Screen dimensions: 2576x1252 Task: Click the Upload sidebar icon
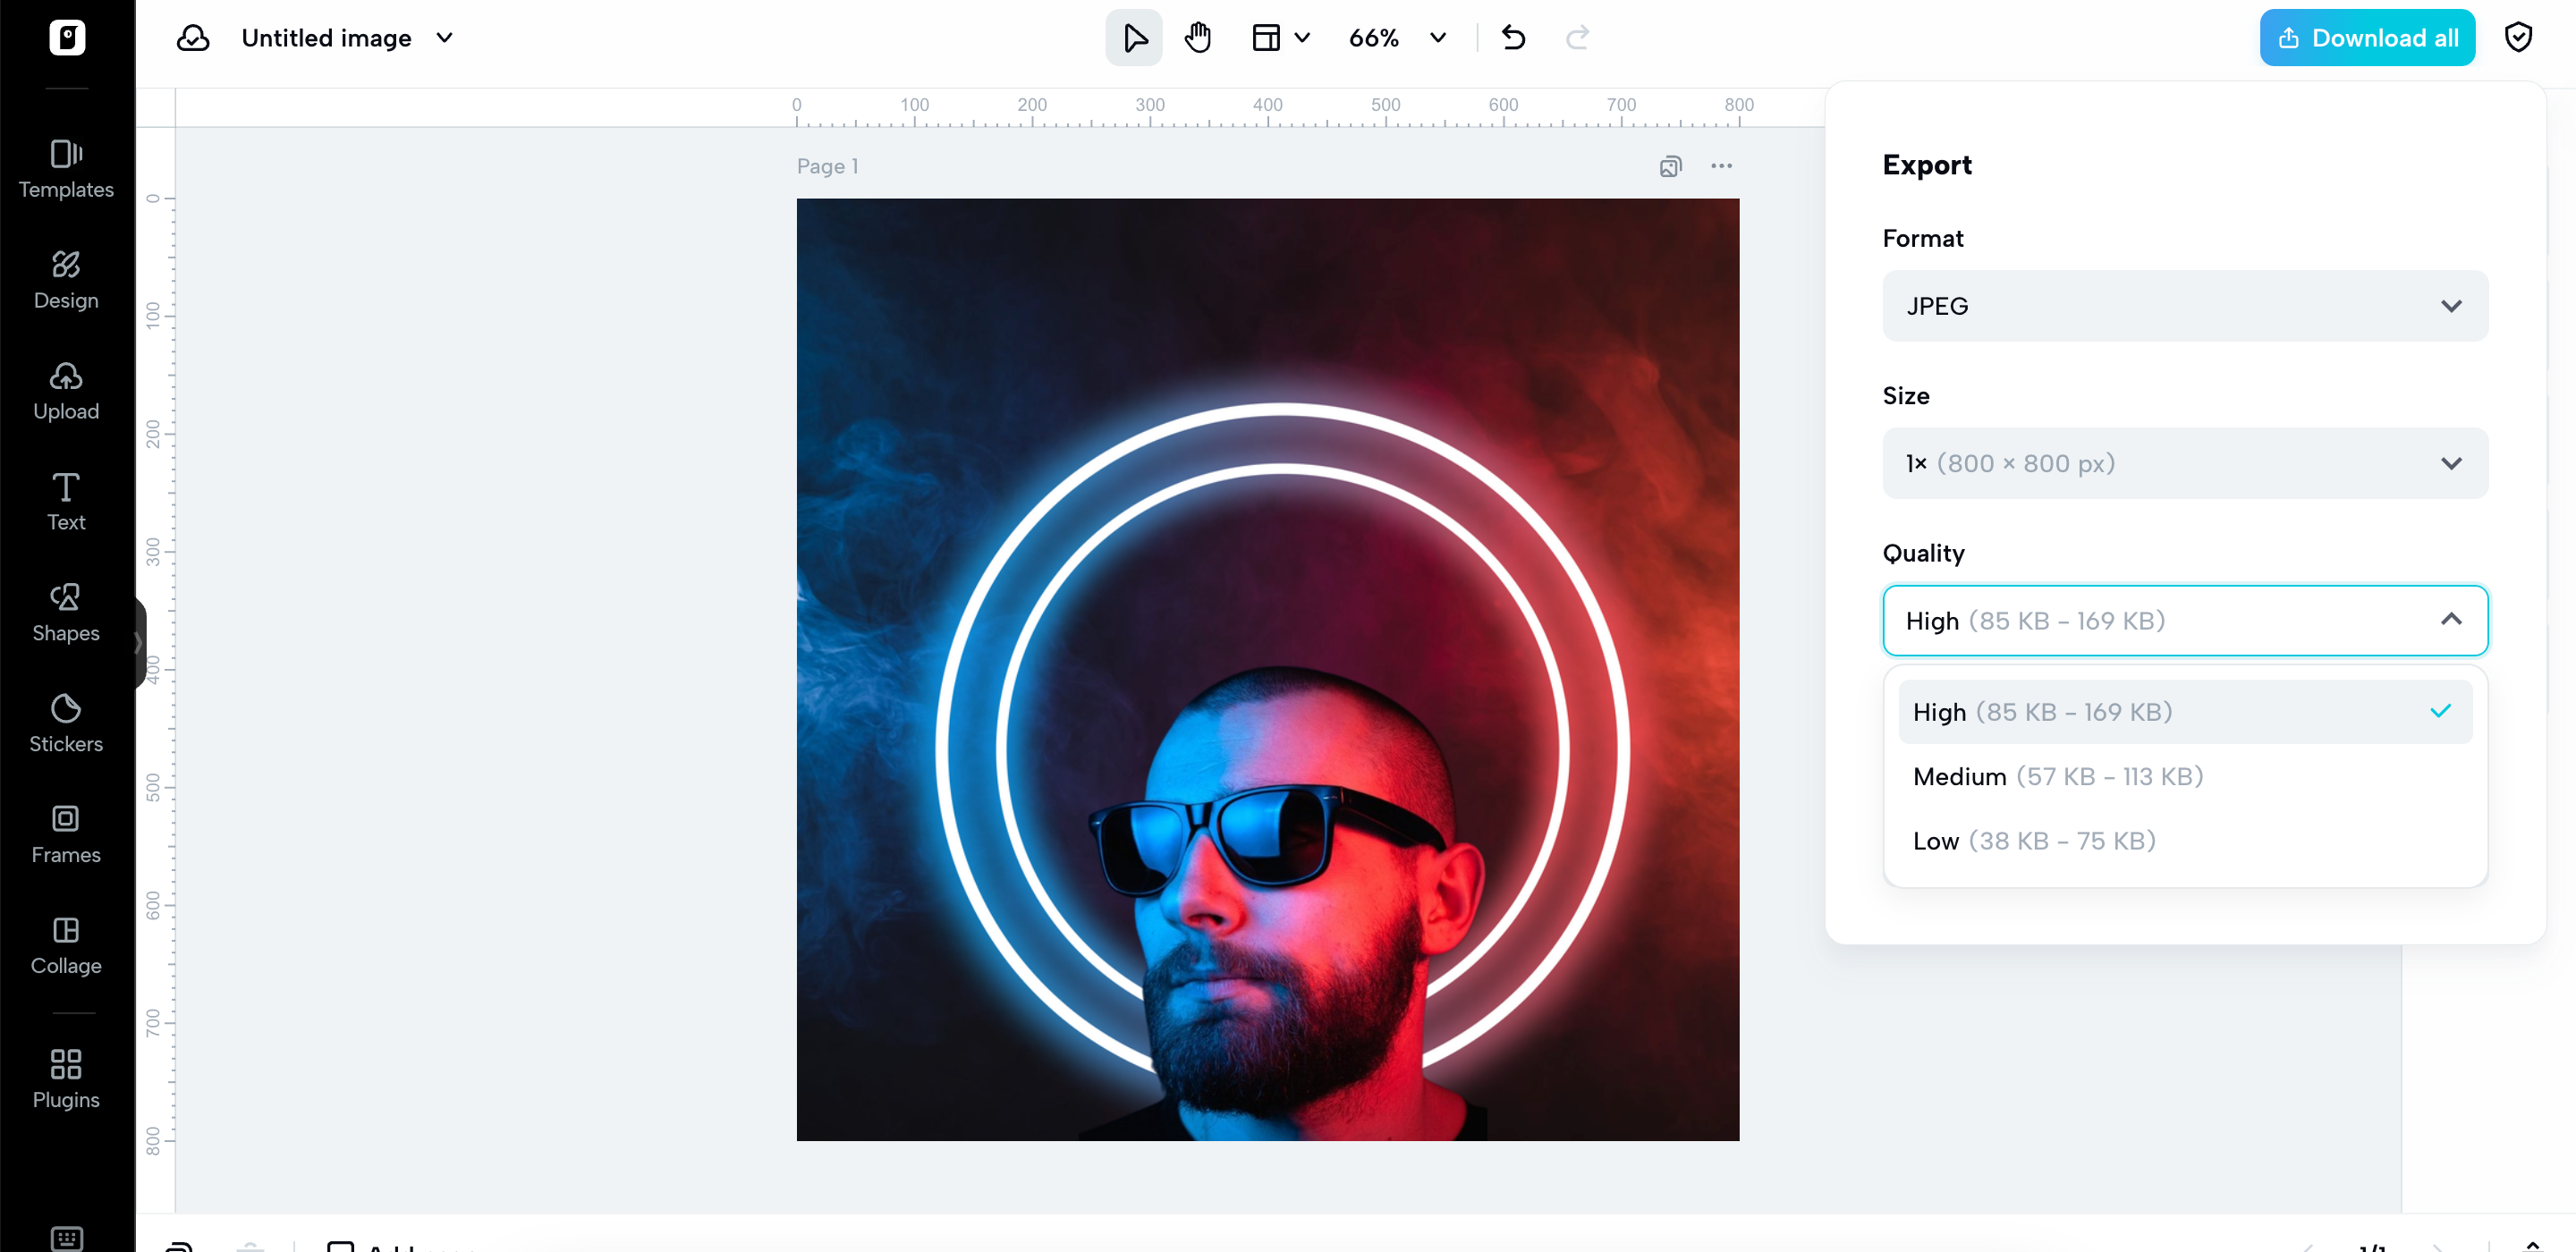point(66,390)
